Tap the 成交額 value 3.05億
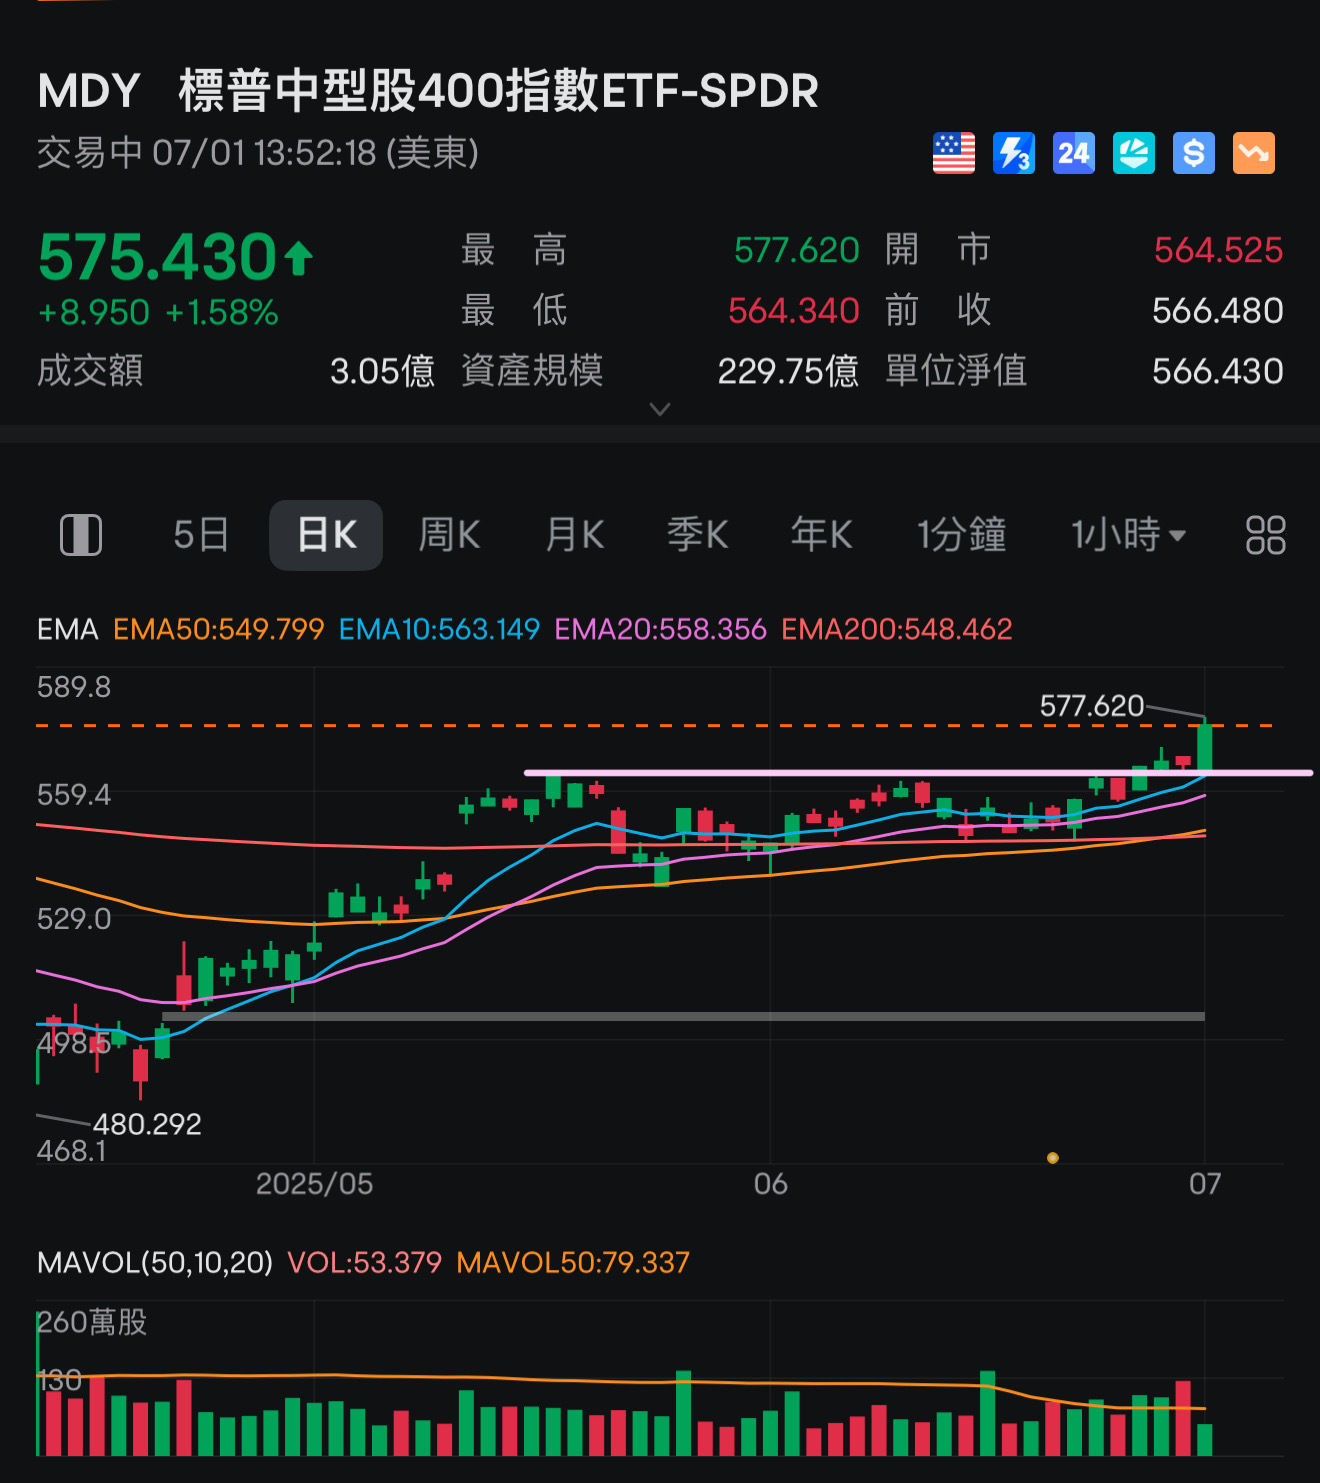This screenshot has width=1320, height=1483. click(x=382, y=371)
